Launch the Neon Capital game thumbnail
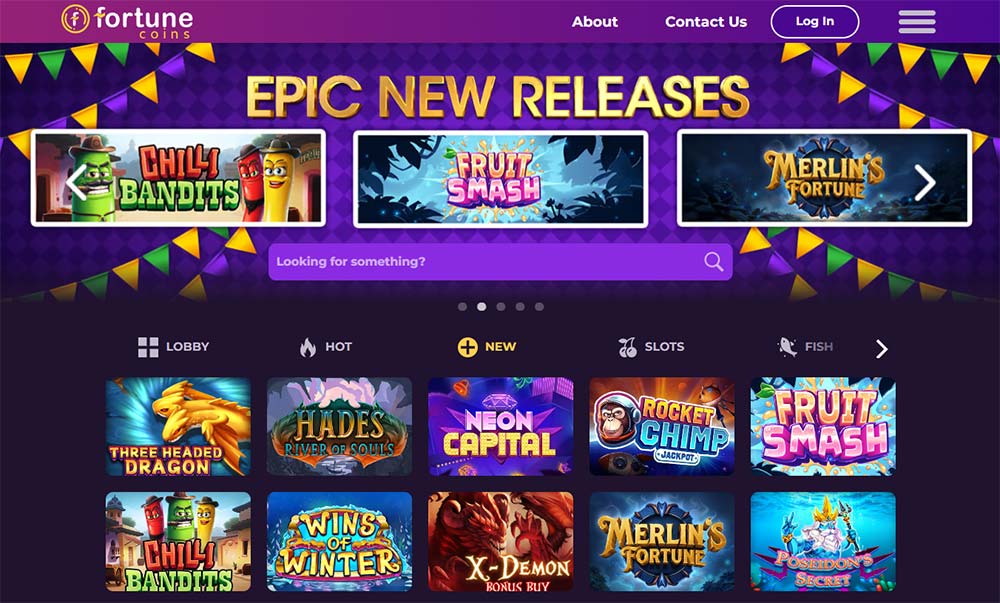Image resolution: width=1000 pixels, height=603 pixels. [x=501, y=426]
